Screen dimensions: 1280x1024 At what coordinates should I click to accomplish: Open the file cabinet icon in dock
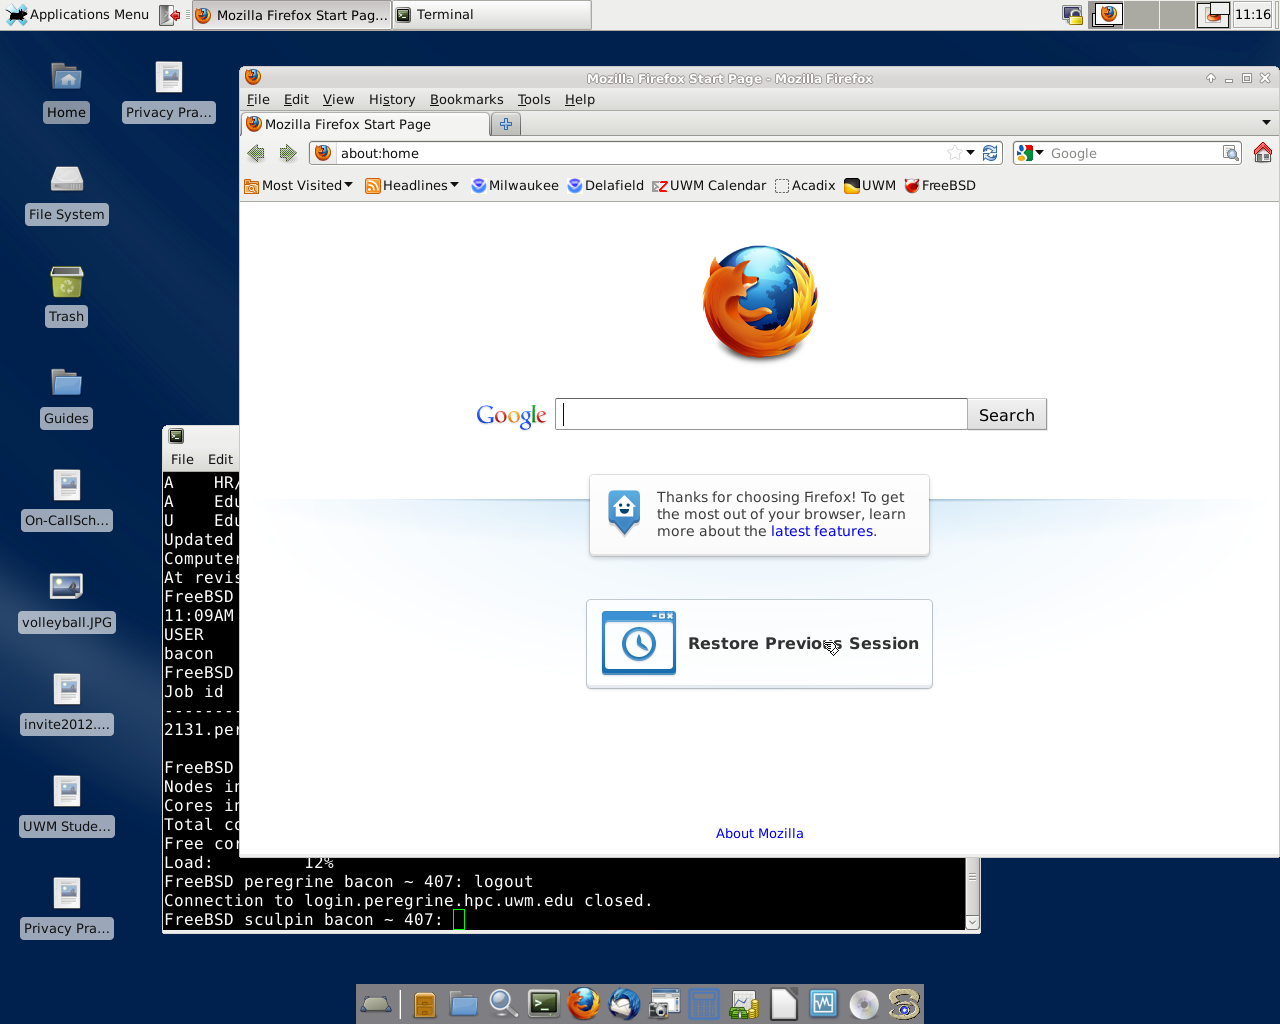coord(424,1003)
